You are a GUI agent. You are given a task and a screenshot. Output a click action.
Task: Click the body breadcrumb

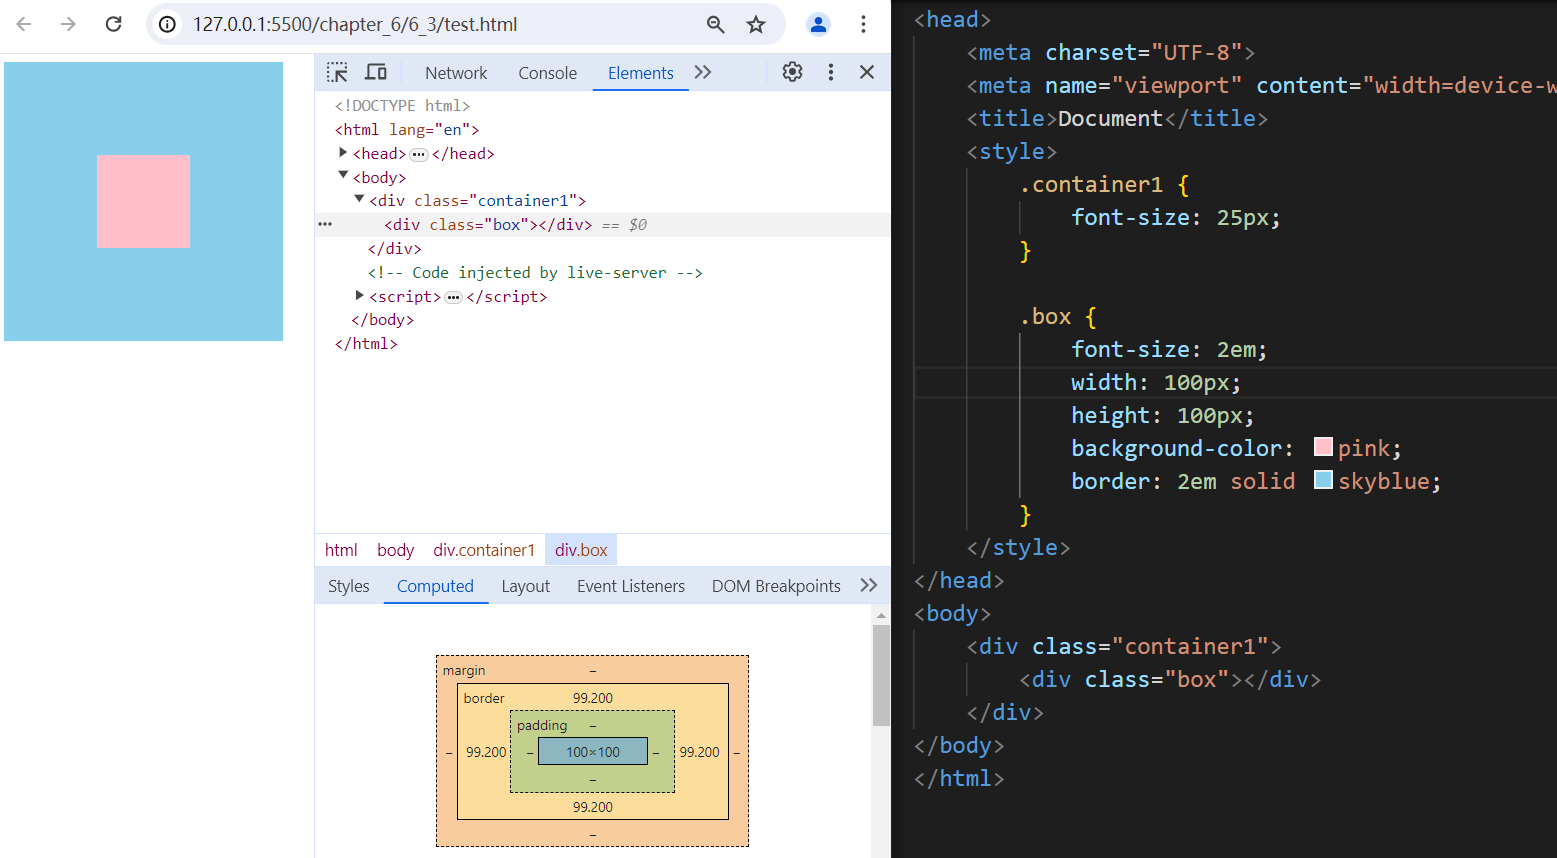point(395,550)
